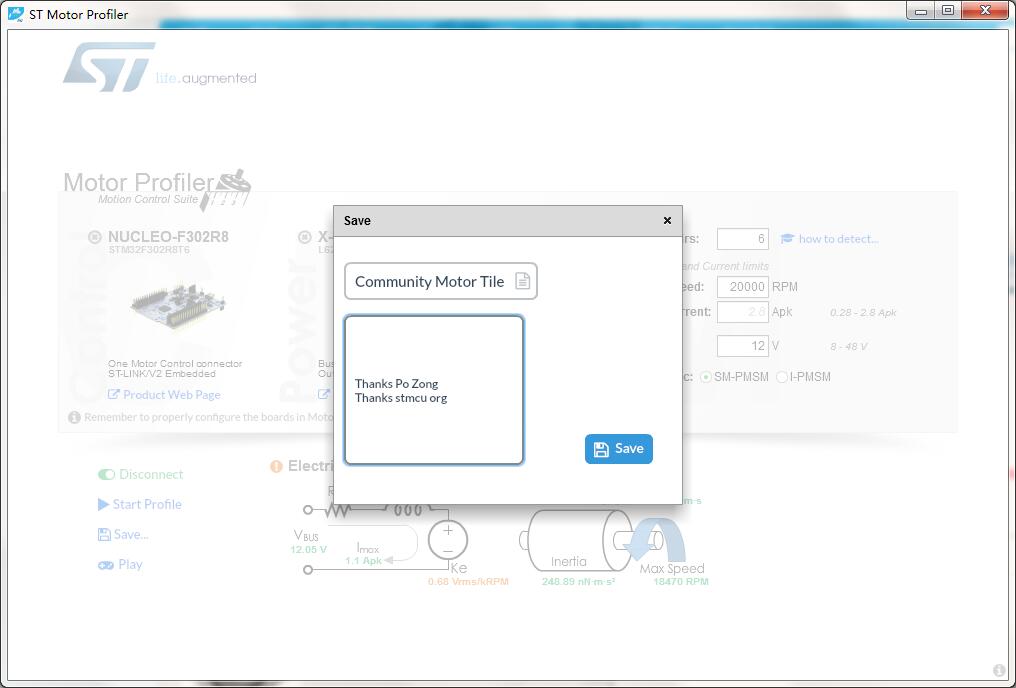Click the ST Motor Profiler title bar app icon
1016x688 pixels.
[x=16, y=14]
